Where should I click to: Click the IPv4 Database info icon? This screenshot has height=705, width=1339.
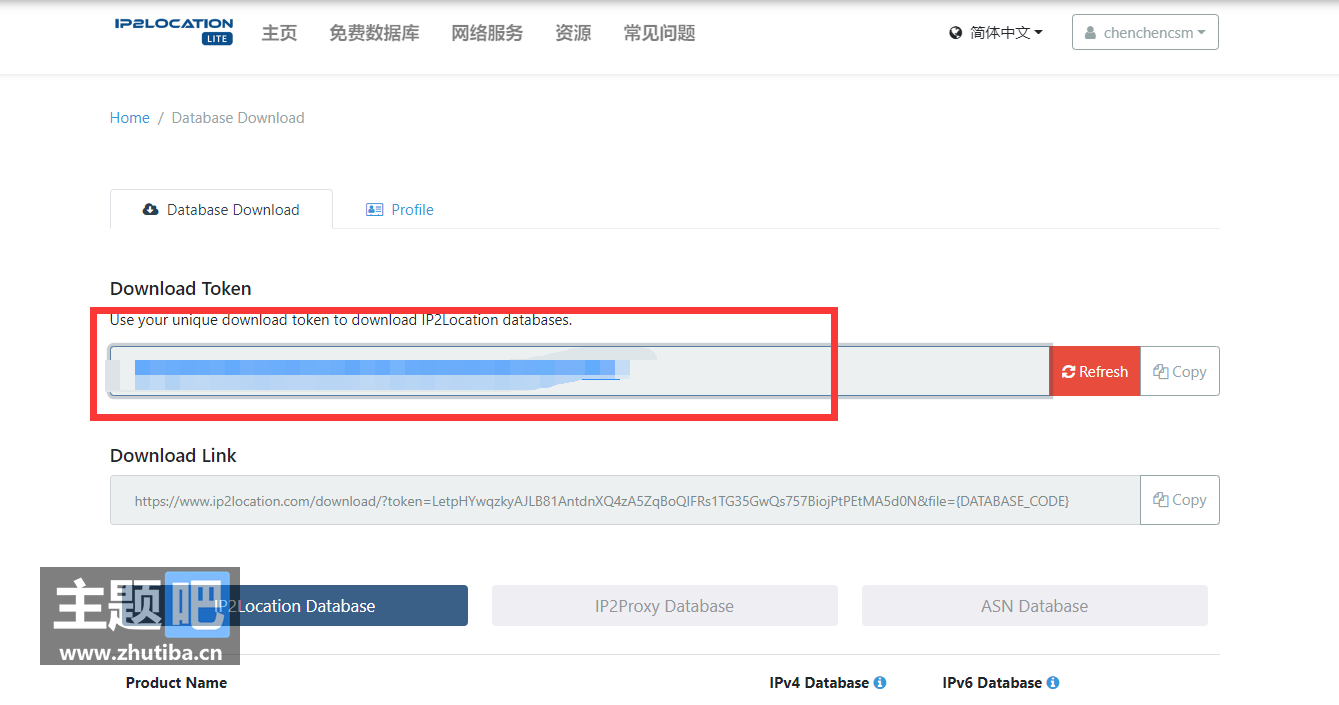click(x=880, y=683)
